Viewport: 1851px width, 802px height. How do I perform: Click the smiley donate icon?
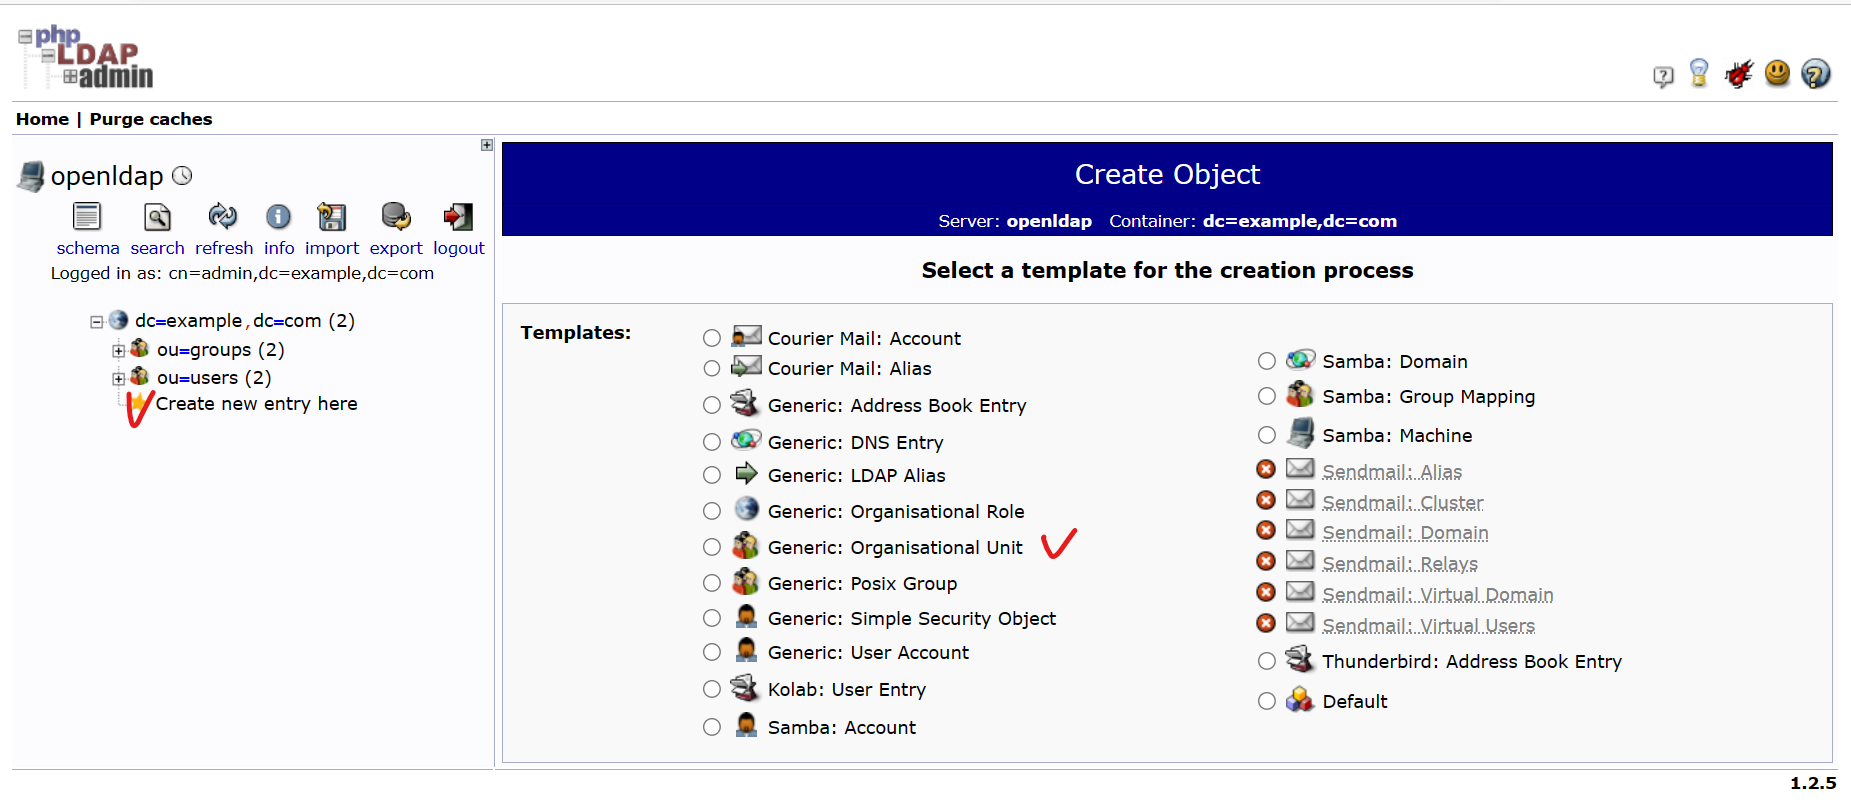[x=1777, y=73]
